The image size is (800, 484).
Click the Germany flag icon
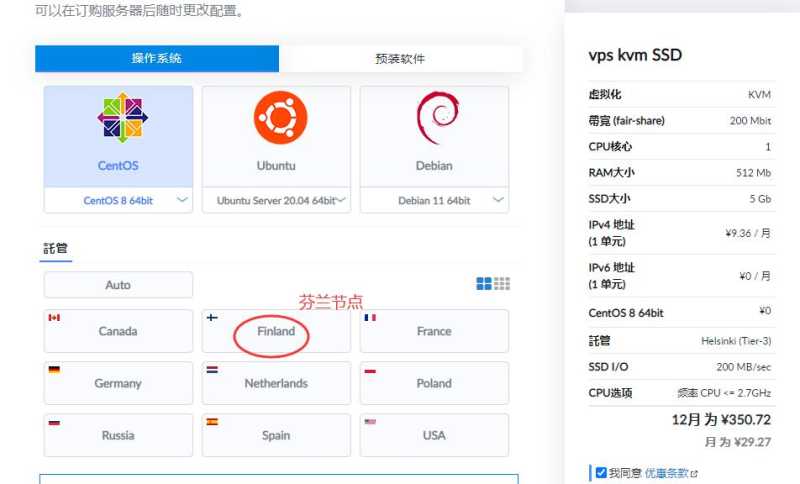pos(54,370)
